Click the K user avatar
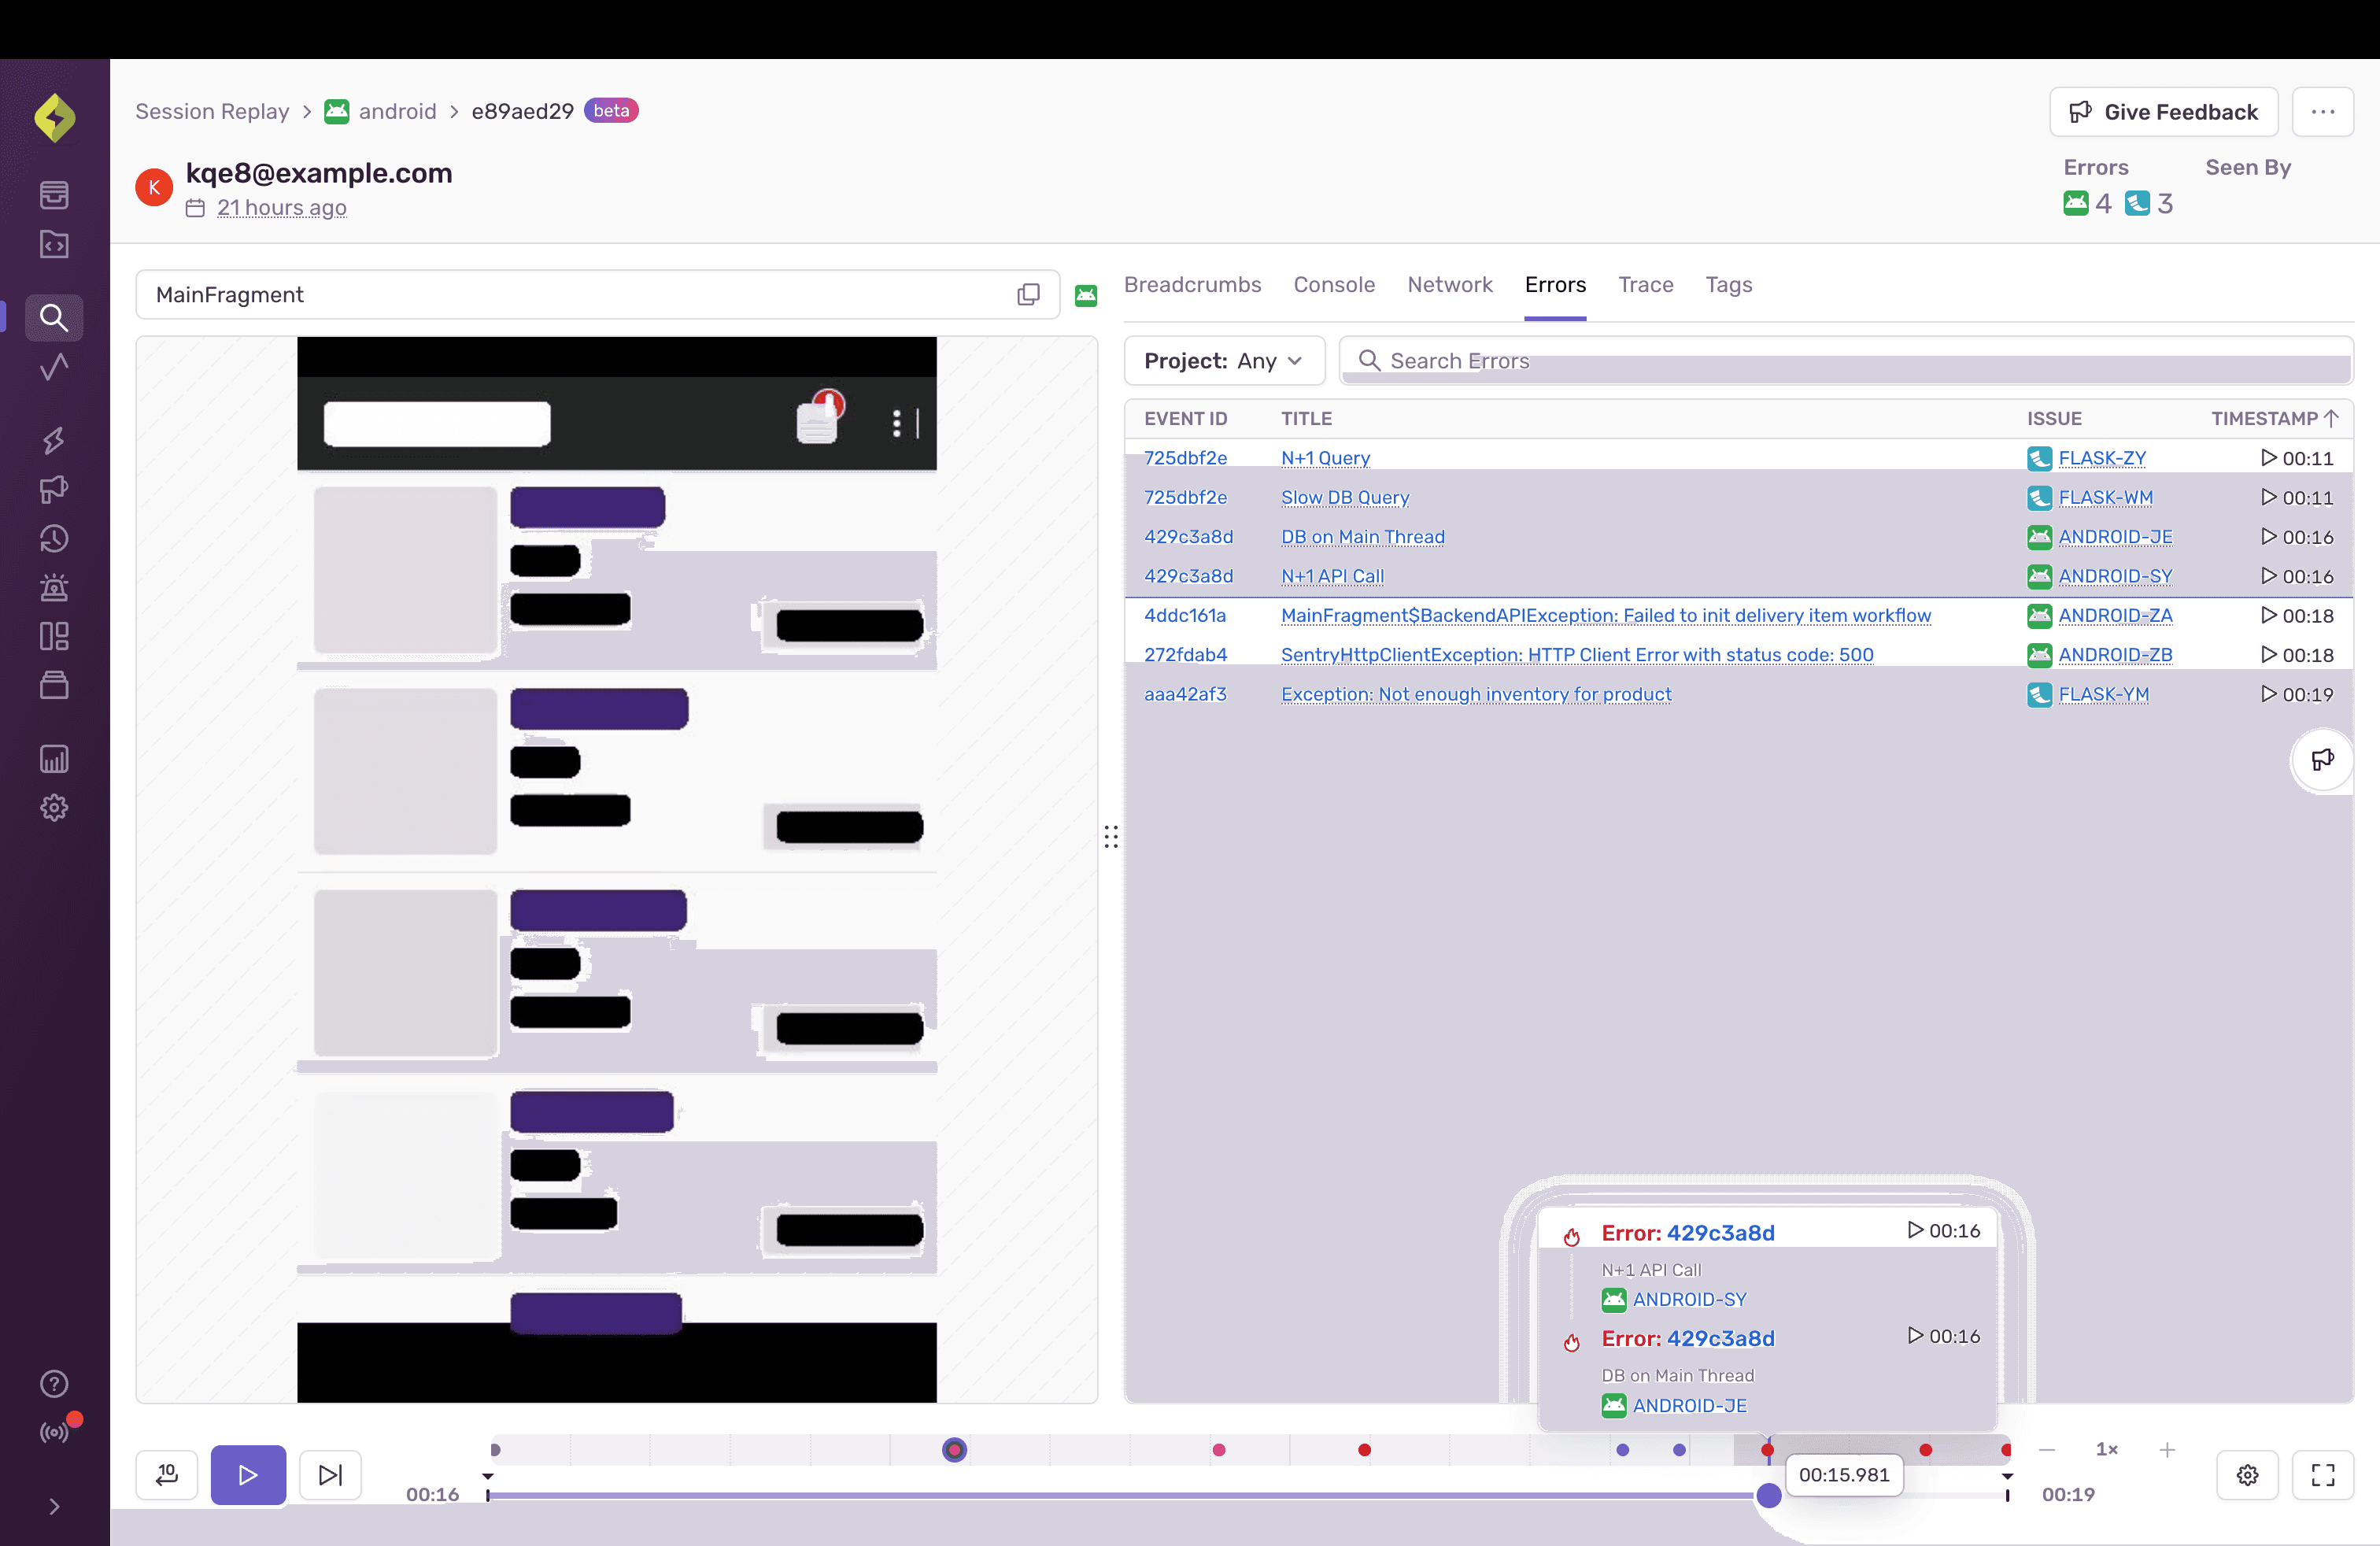 [154, 187]
